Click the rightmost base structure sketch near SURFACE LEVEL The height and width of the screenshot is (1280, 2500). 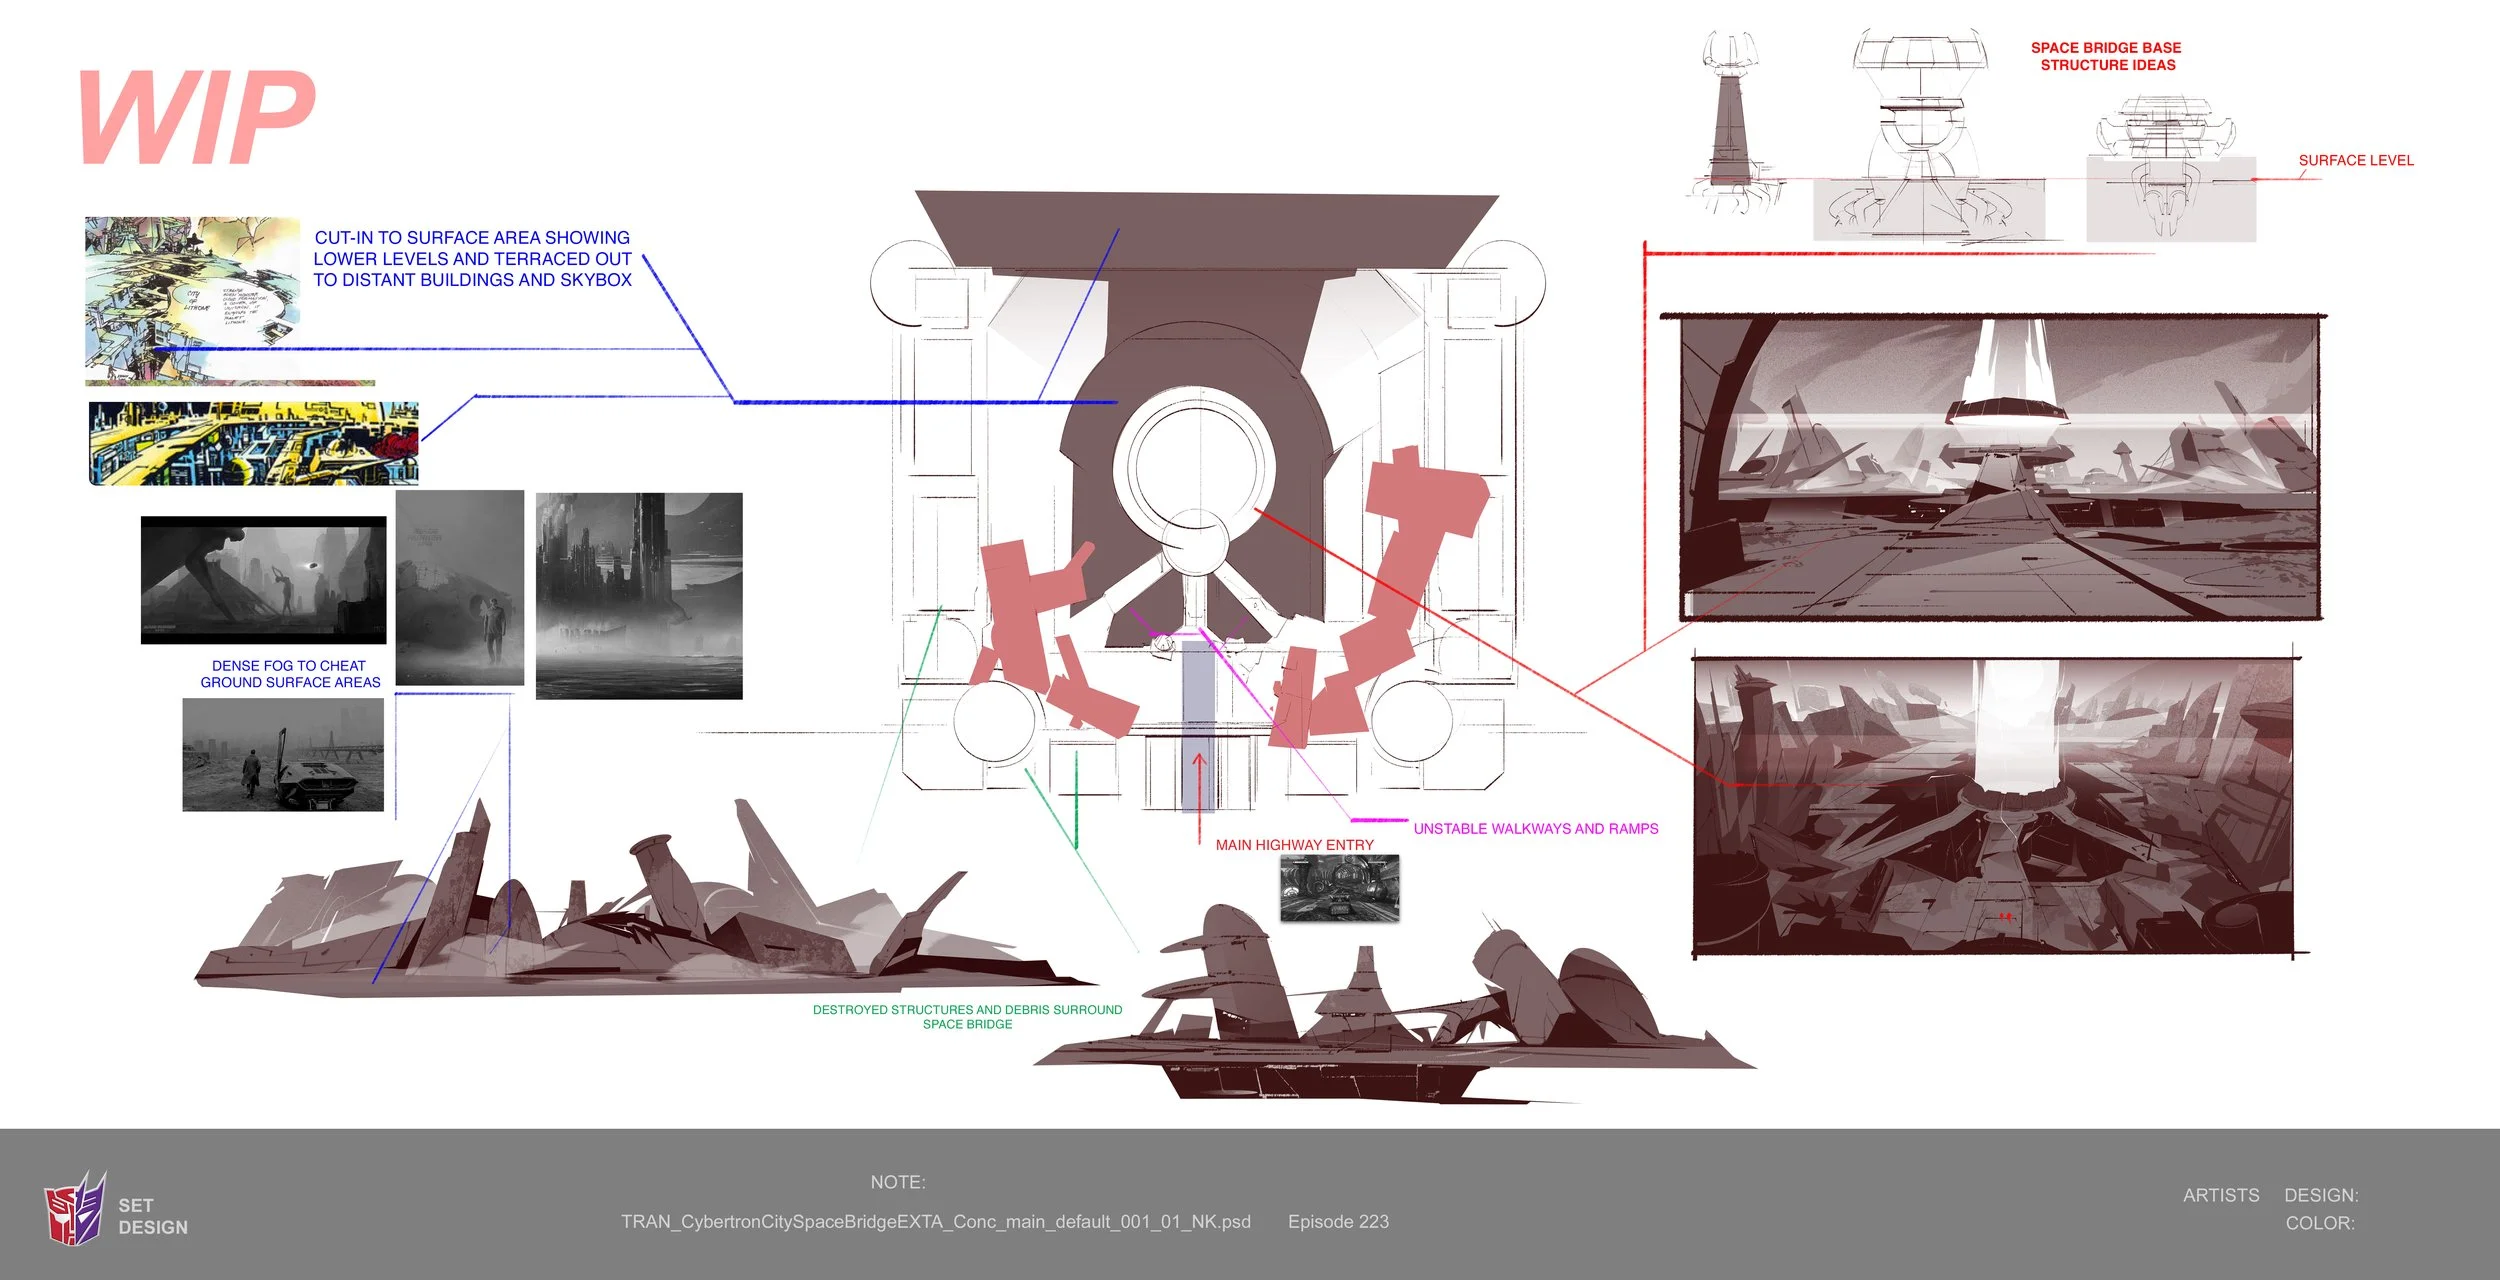(x=2170, y=168)
